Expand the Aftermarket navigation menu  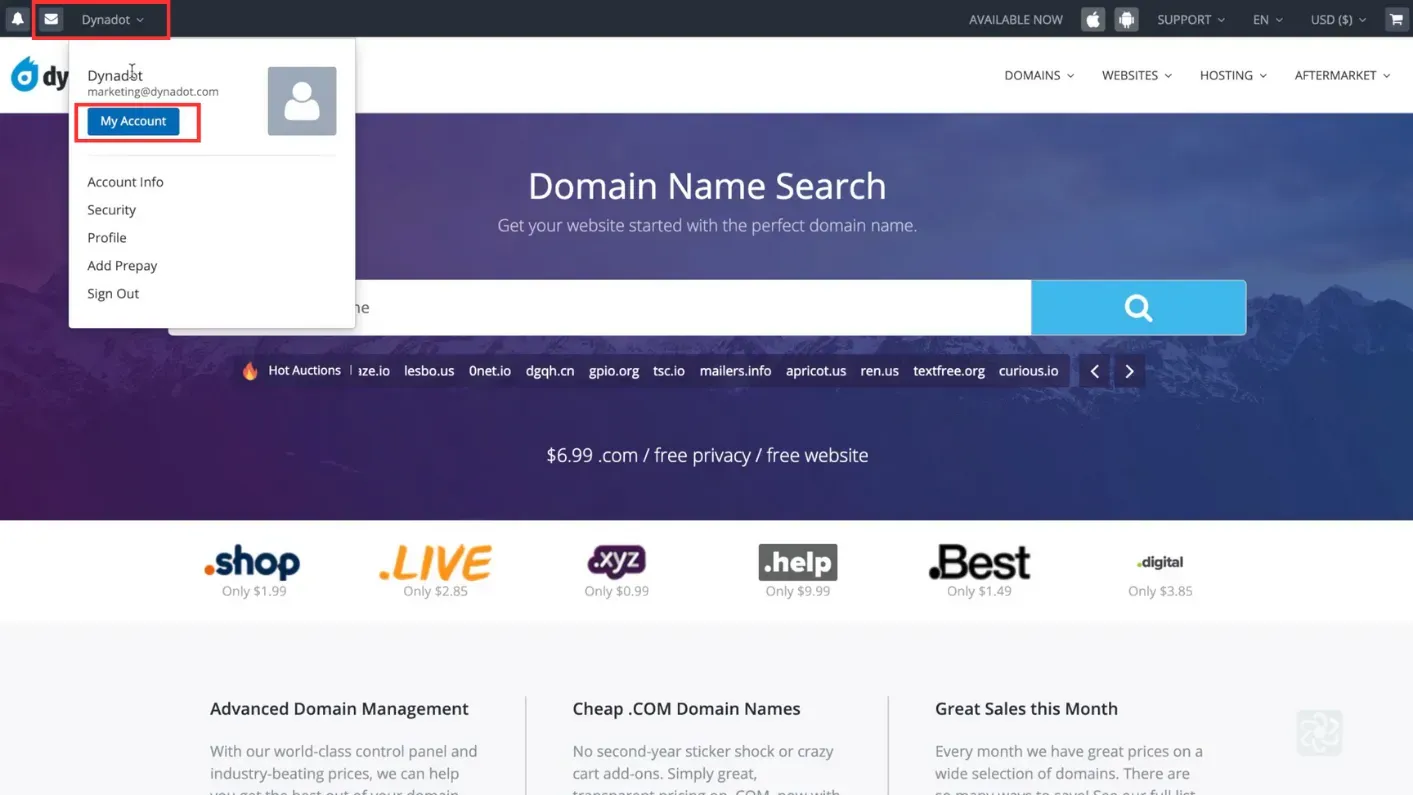pos(1342,75)
